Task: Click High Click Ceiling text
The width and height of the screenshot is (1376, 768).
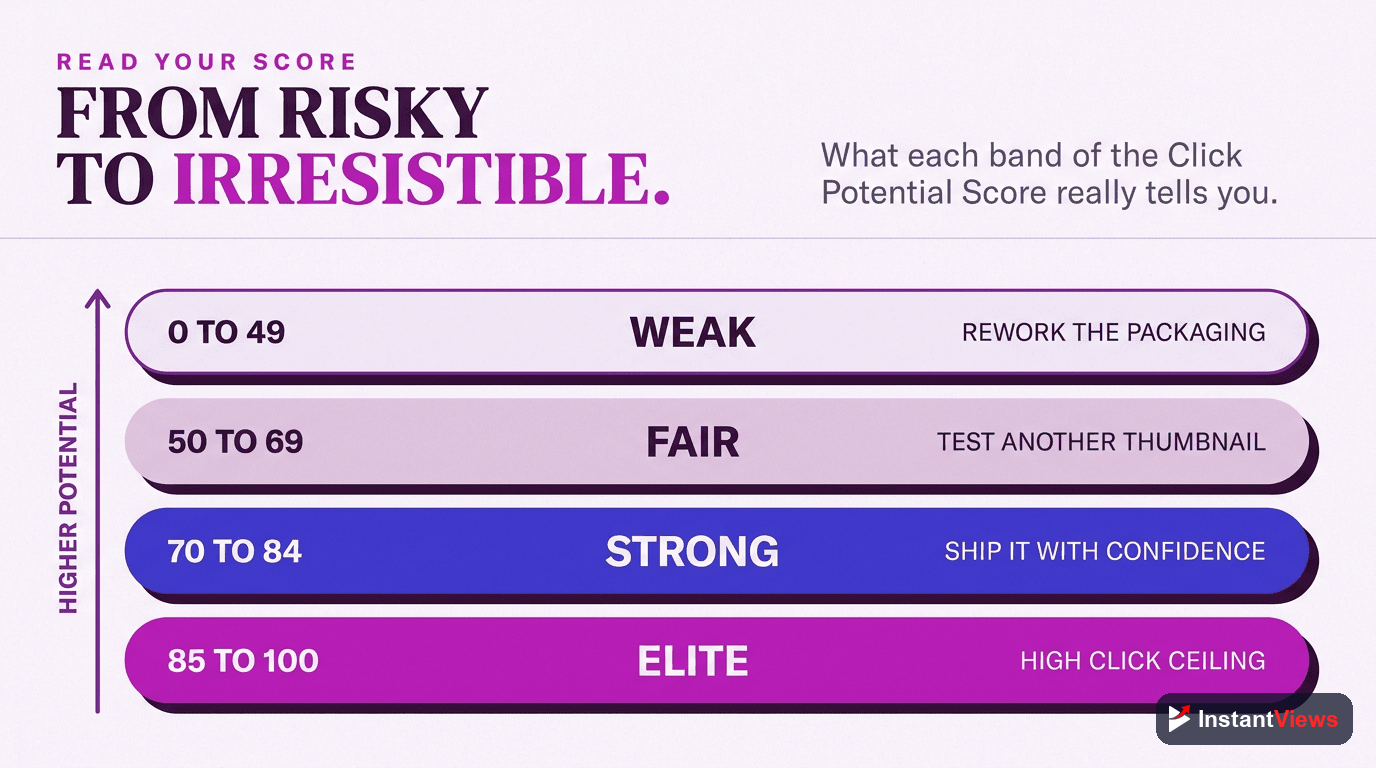Action: pyautogui.click(x=1143, y=660)
